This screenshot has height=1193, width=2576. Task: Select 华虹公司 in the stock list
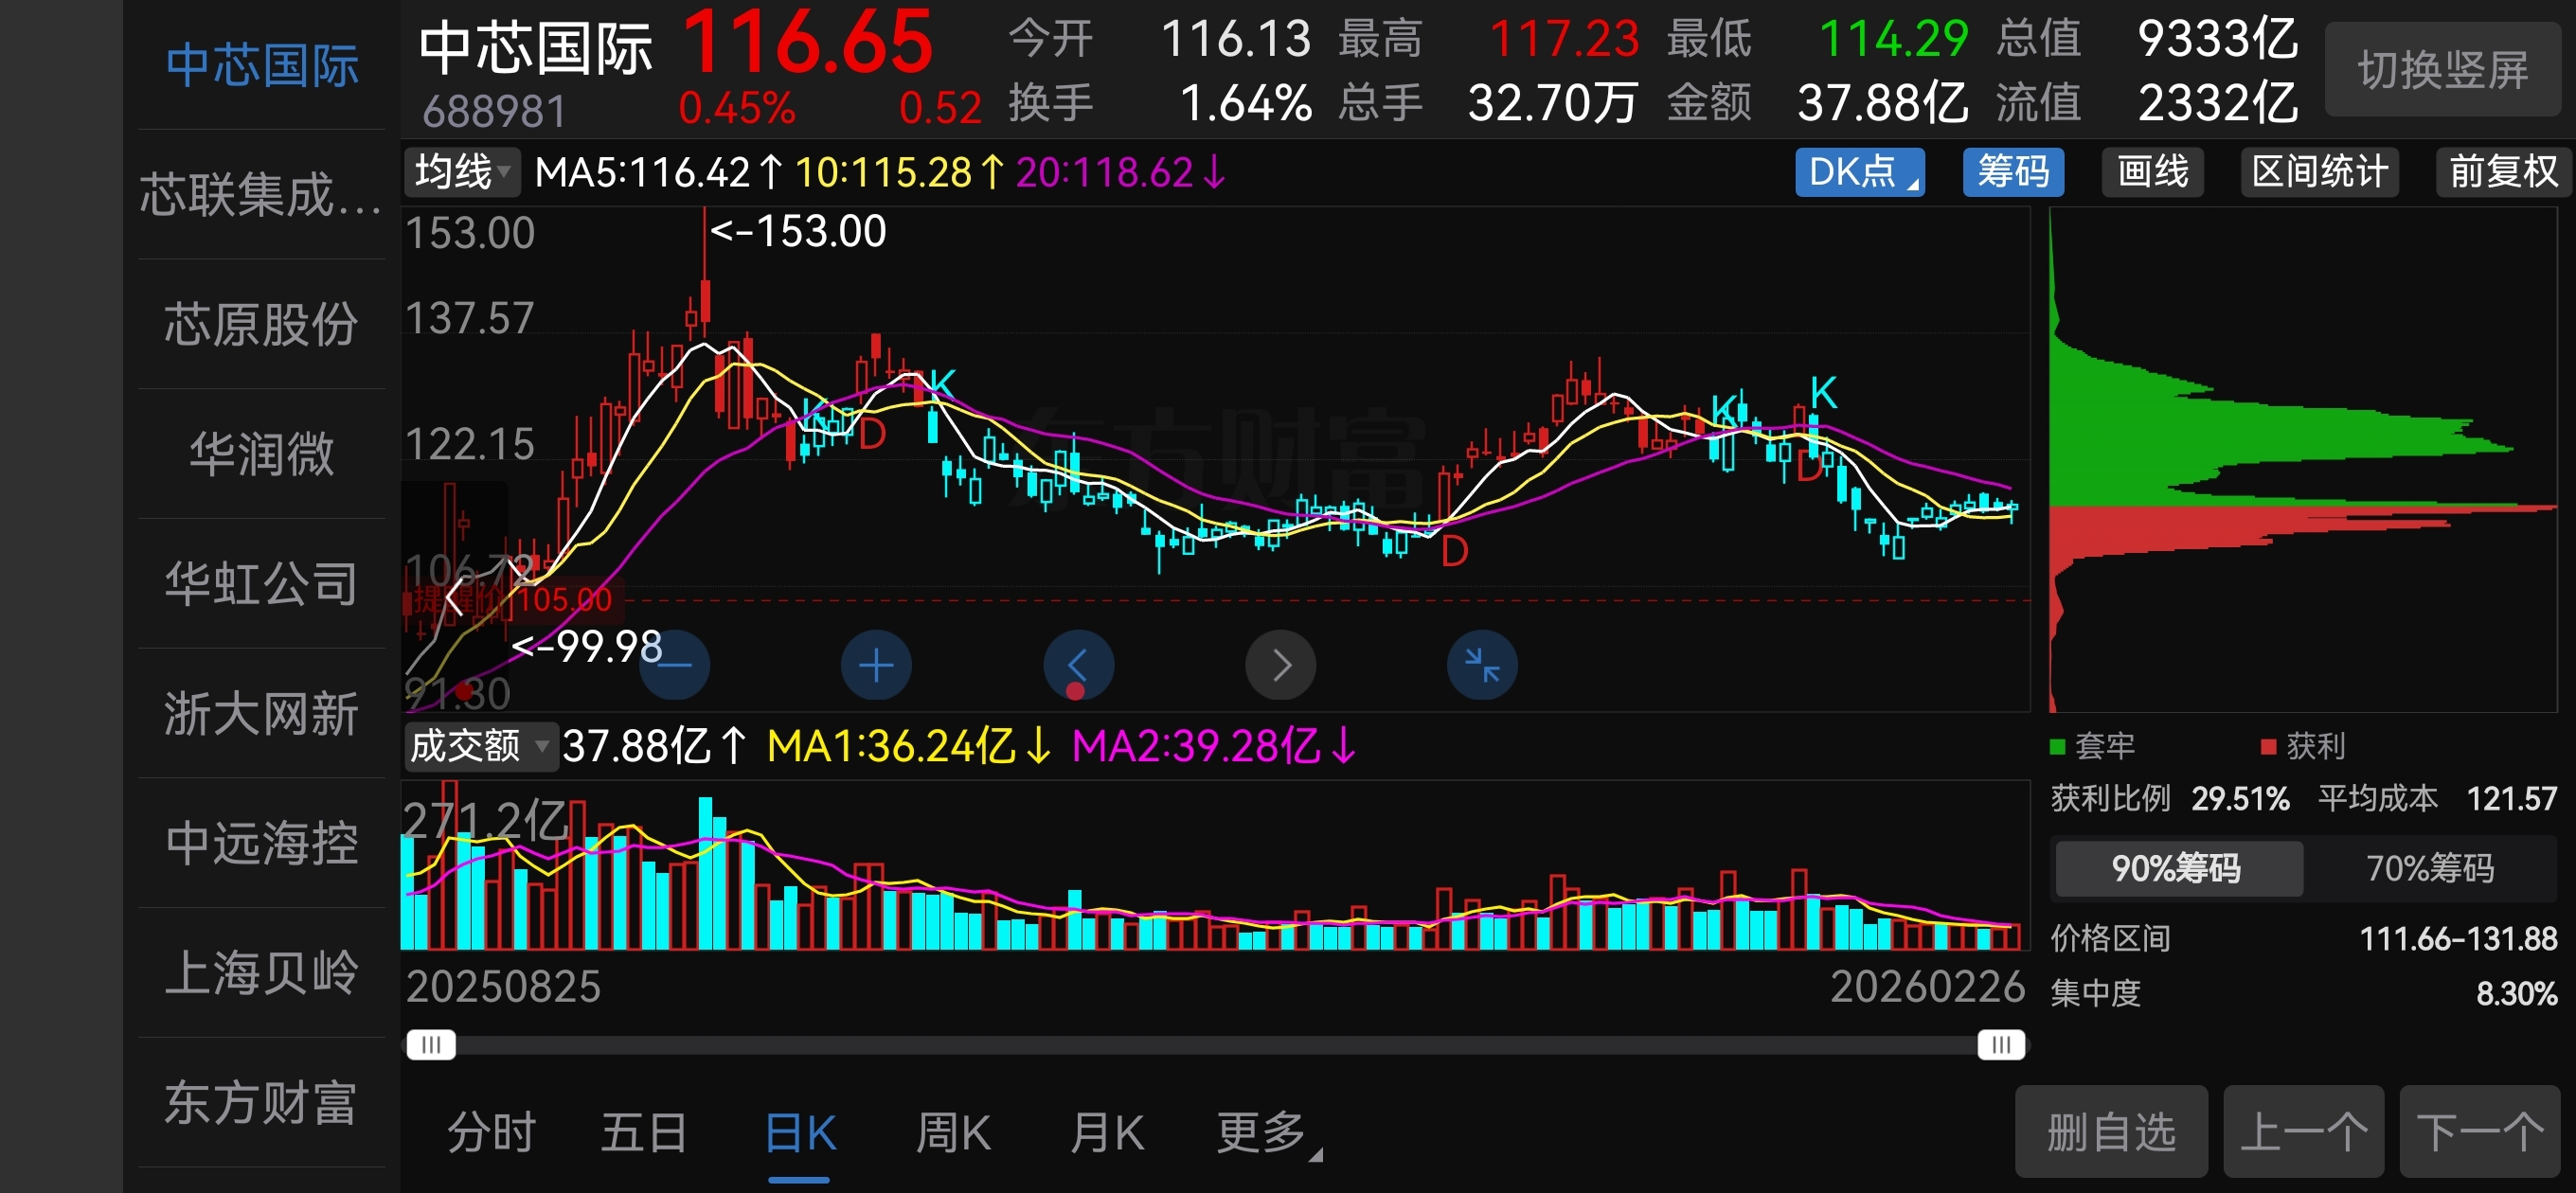pyautogui.click(x=261, y=583)
